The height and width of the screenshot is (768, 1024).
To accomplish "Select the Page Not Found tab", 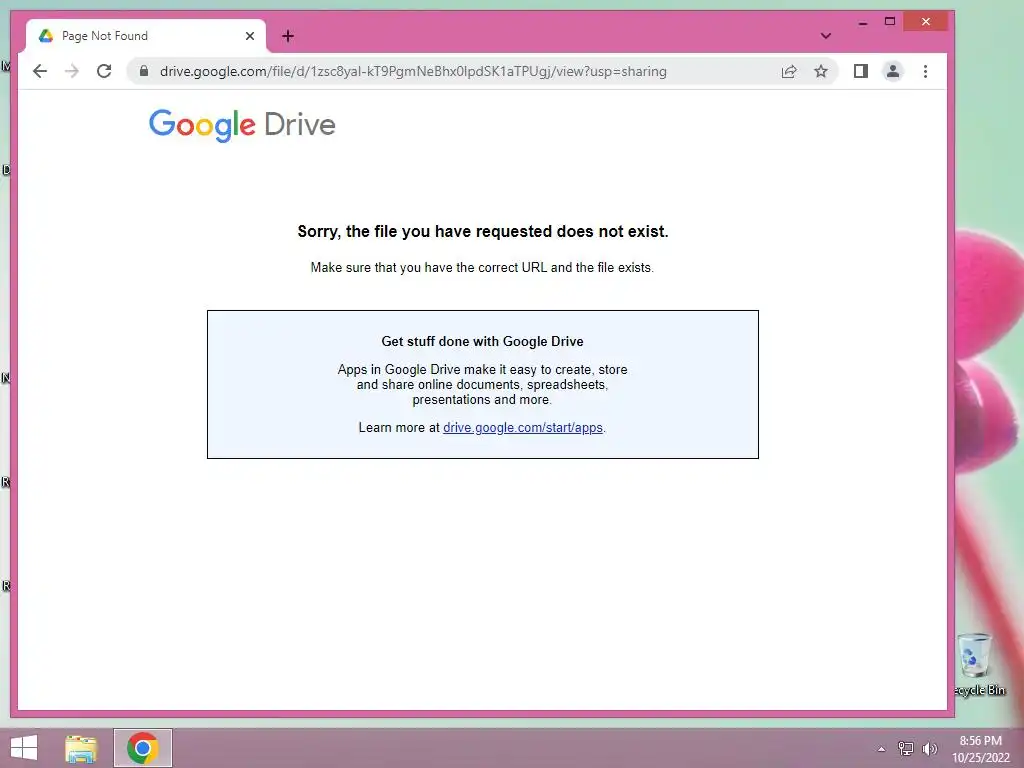I will (x=146, y=36).
